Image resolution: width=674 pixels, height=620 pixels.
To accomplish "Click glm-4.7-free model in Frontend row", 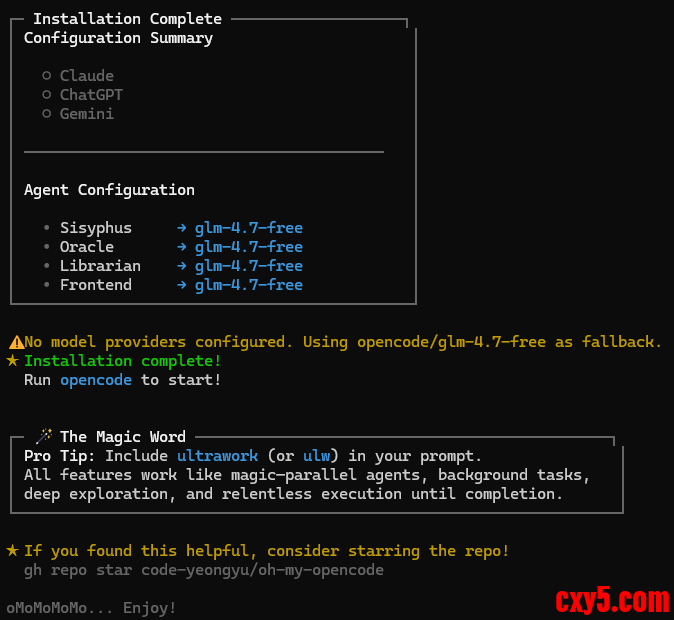I will (x=249, y=285).
